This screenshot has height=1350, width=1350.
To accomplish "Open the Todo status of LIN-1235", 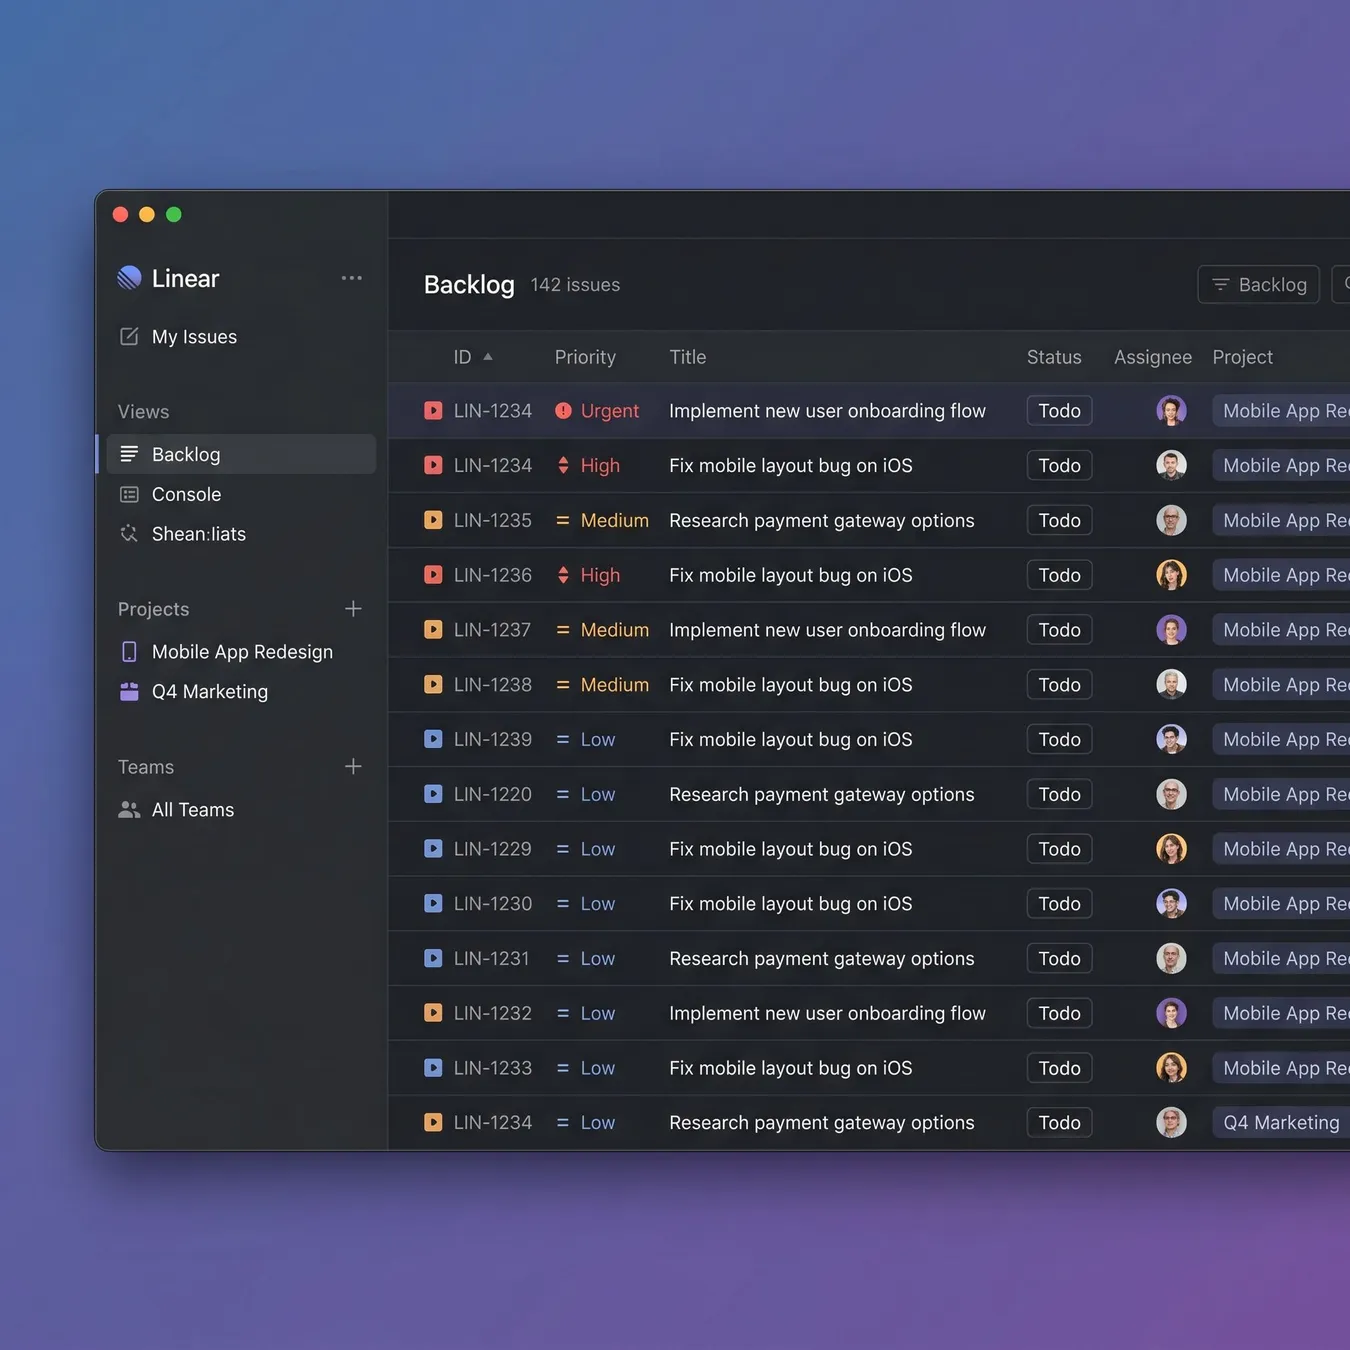I will pyautogui.click(x=1059, y=520).
